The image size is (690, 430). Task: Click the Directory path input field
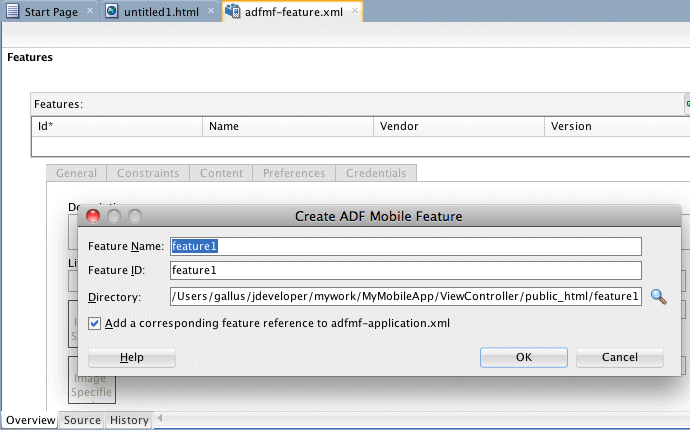[x=406, y=296]
